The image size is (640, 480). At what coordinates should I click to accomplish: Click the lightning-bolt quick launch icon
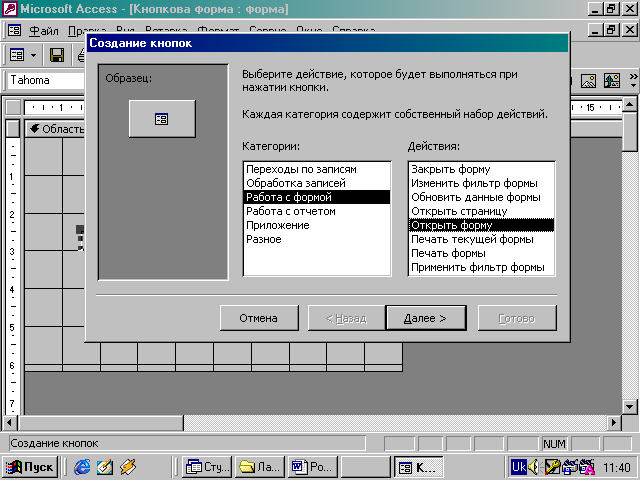pos(127,467)
